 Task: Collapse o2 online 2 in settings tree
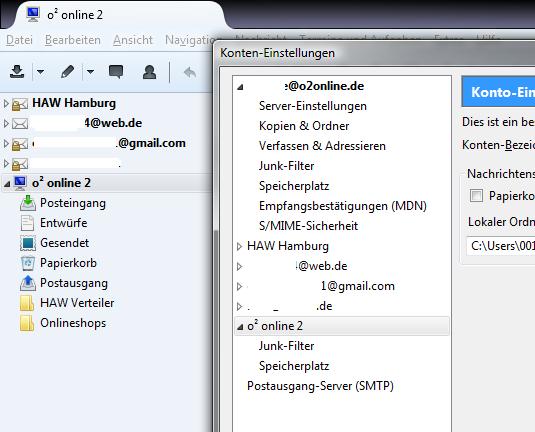click(x=240, y=327)
